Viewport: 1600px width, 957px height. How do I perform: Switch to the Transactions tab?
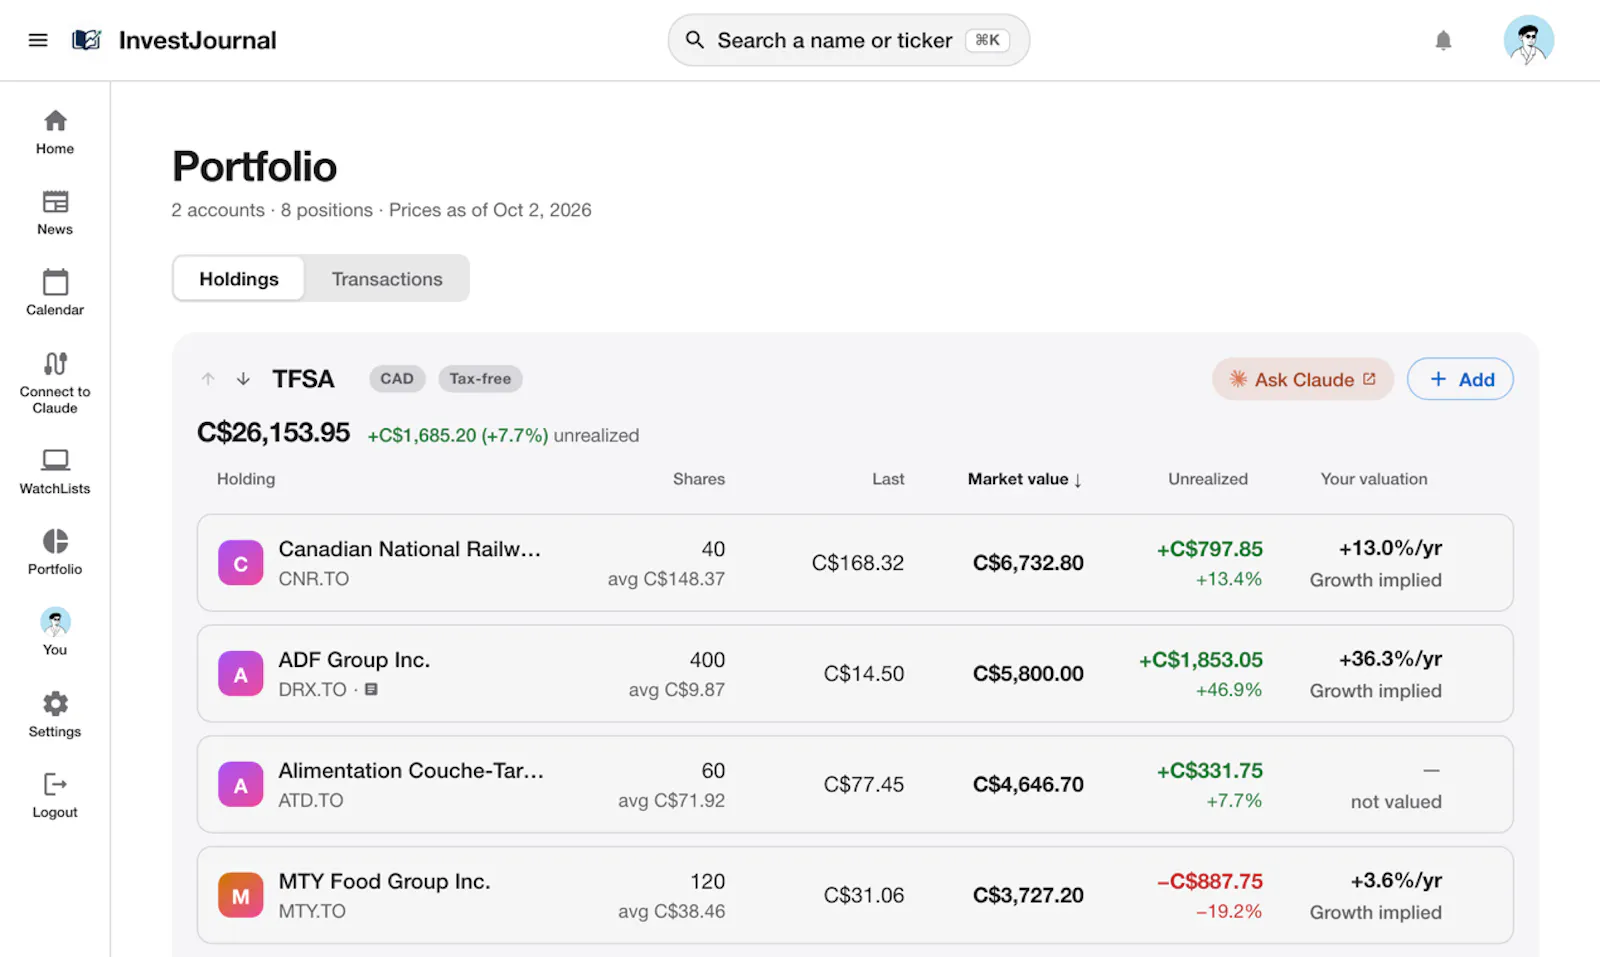387,279
